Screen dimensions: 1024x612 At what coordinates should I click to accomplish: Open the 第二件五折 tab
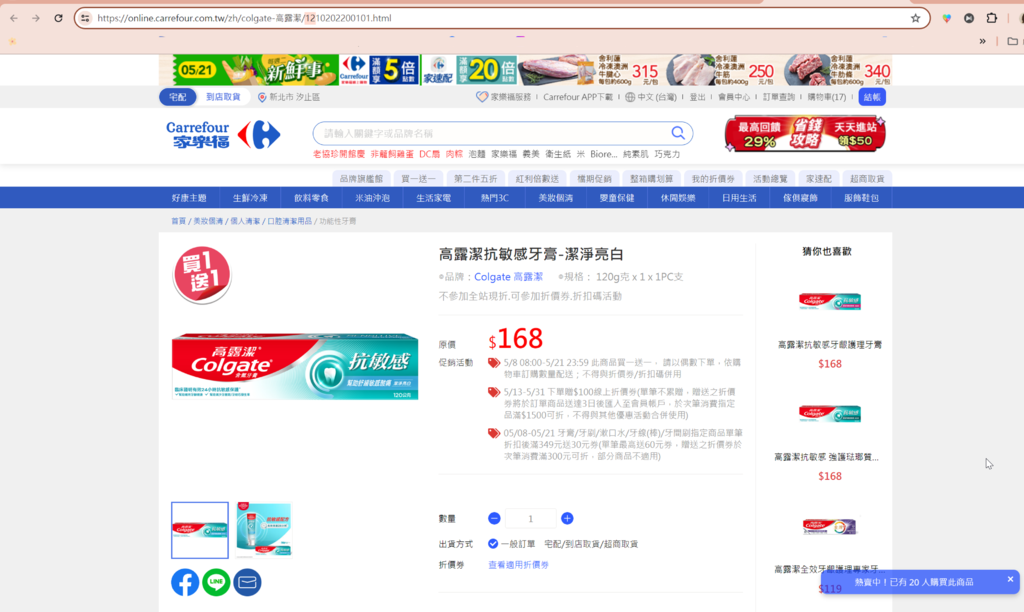click(475, 178)
